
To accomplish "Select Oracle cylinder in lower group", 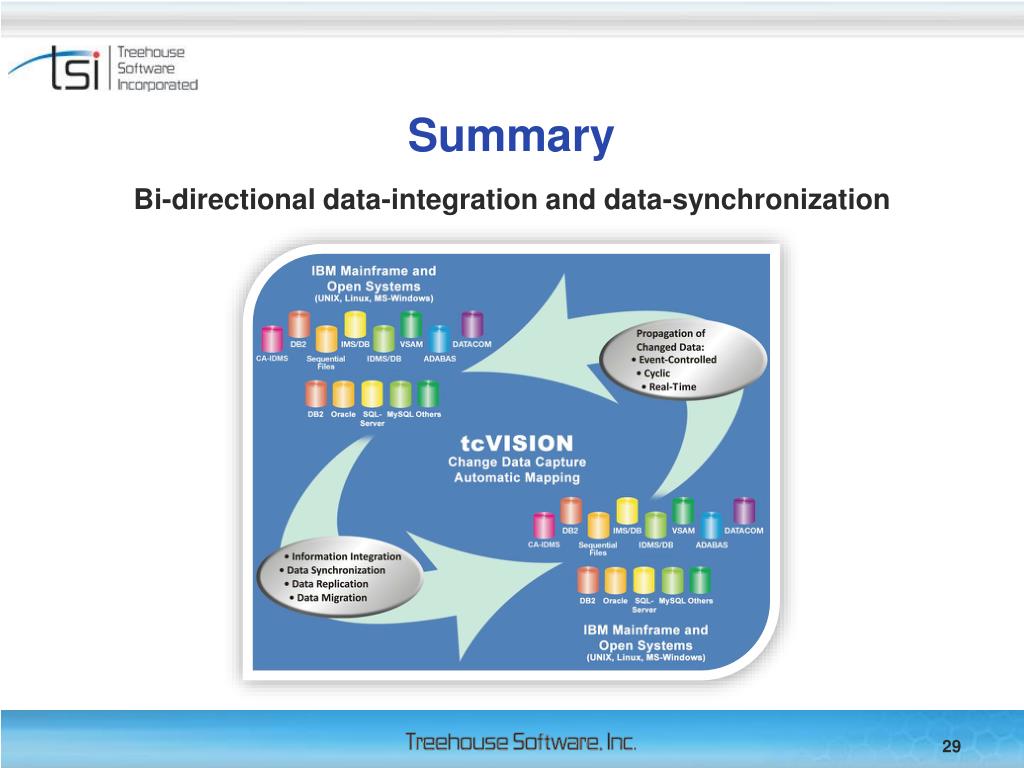I will [x=615, y=581].
